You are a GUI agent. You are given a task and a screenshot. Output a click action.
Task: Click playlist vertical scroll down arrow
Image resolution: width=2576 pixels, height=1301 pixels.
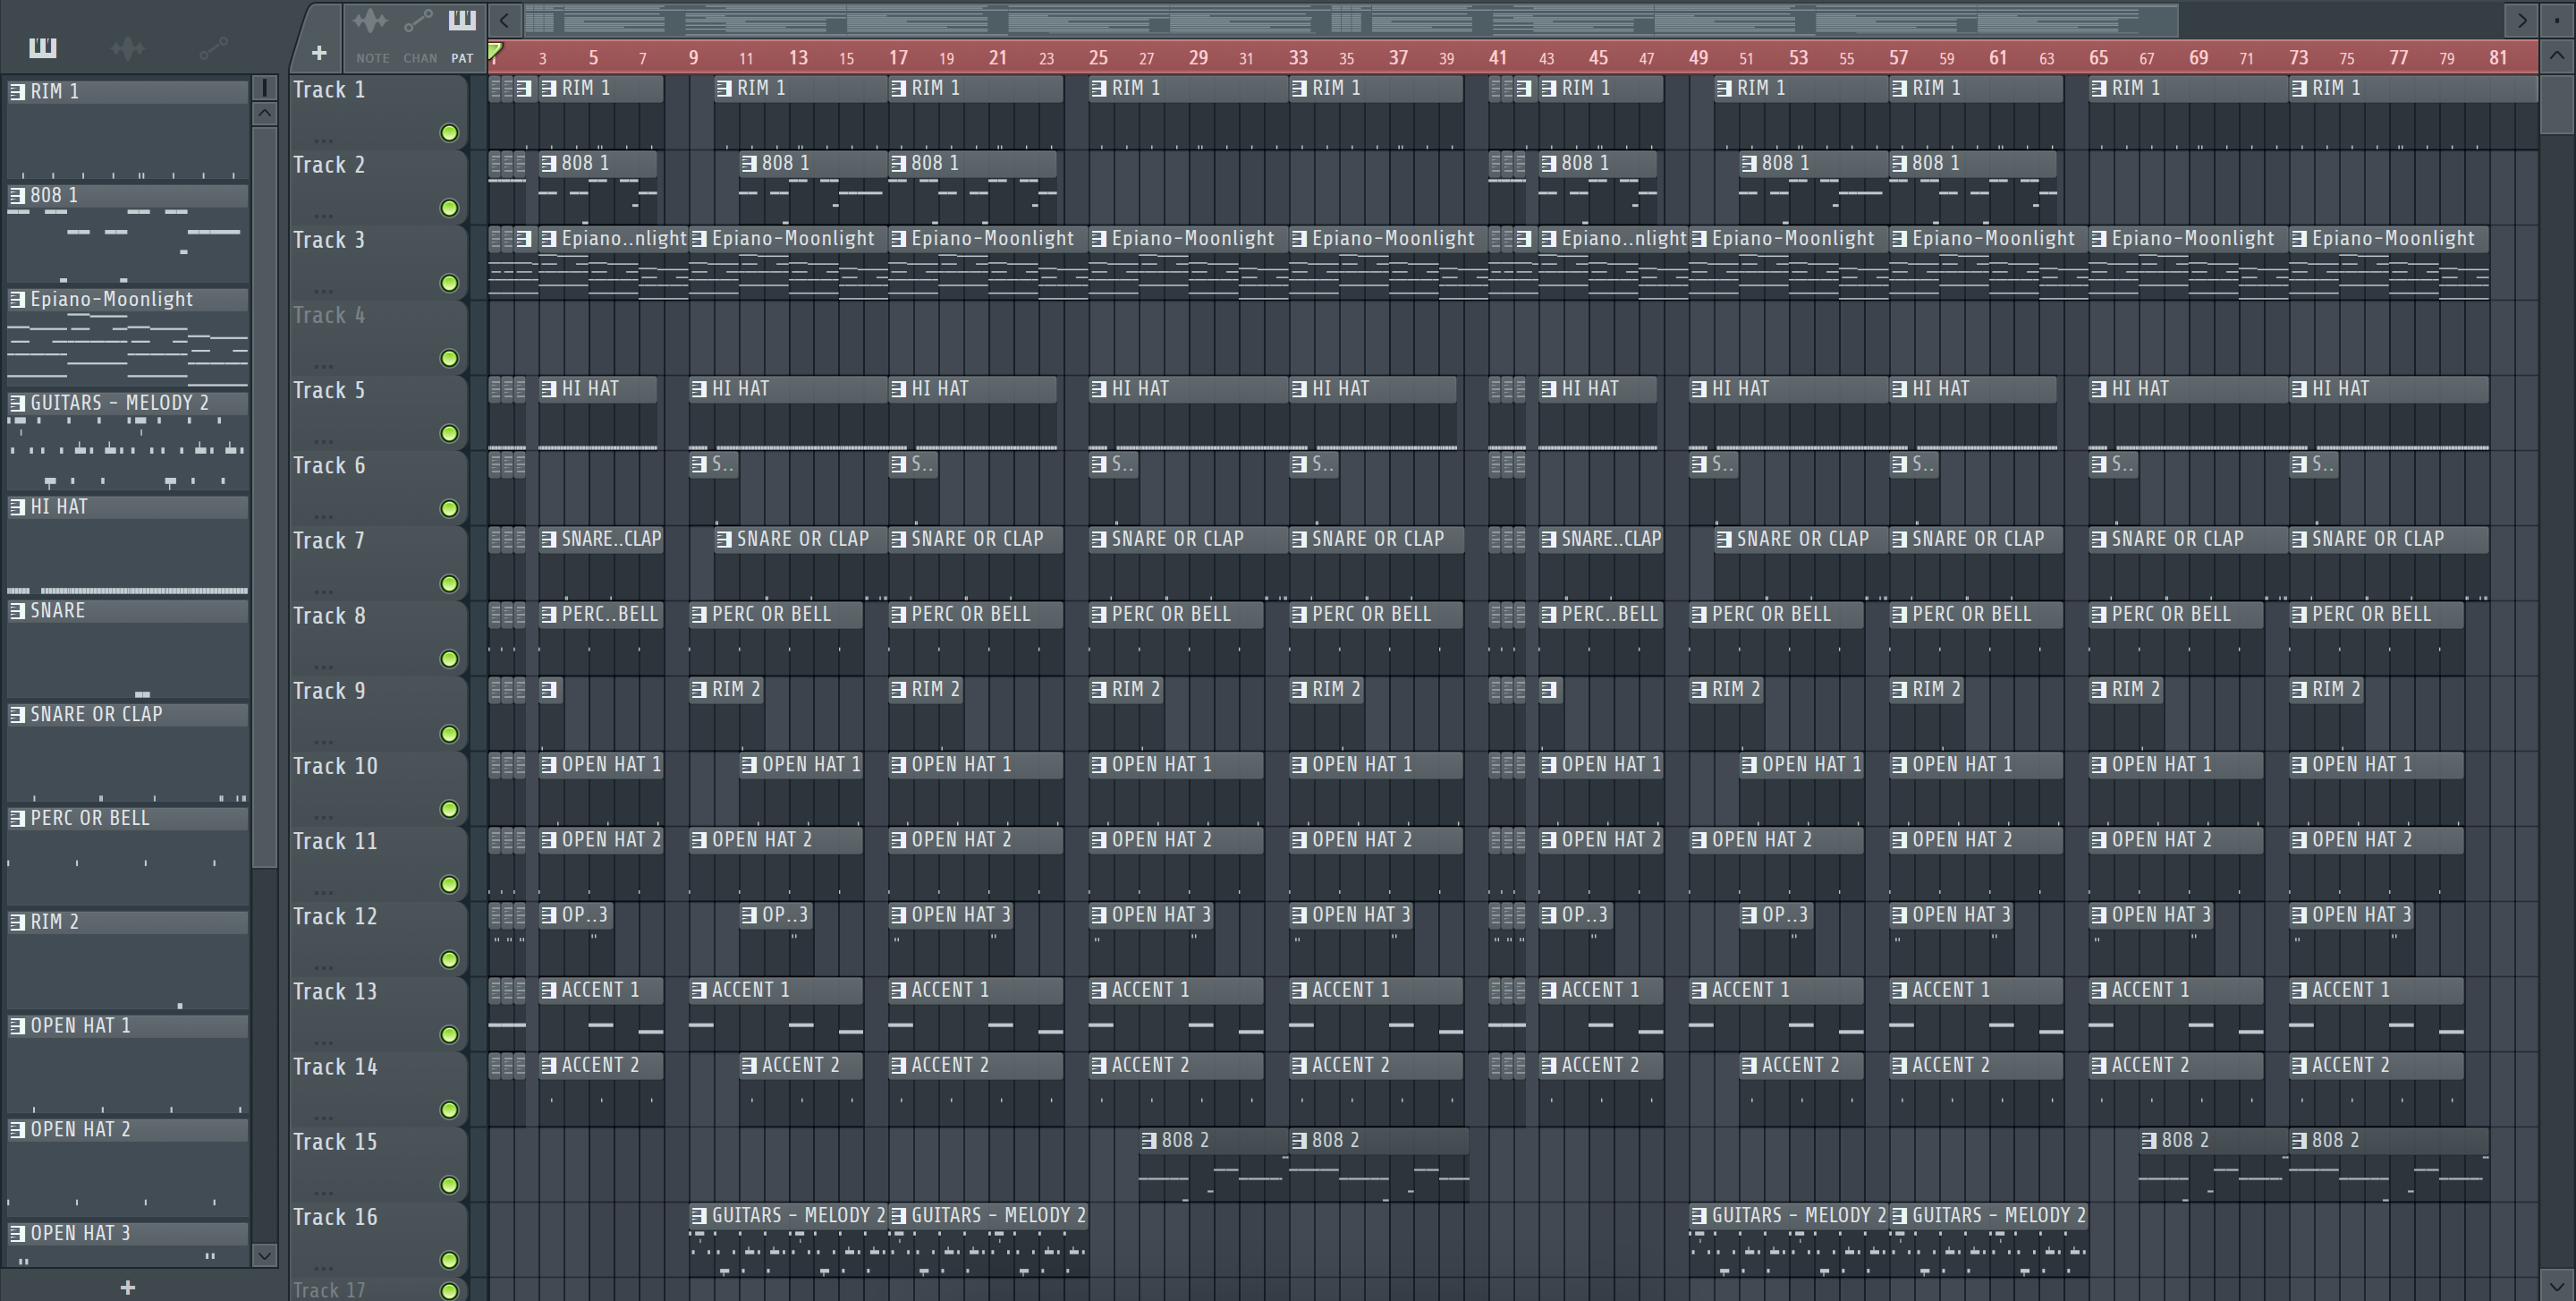pyautogui.click(x=2558, y=1284)
